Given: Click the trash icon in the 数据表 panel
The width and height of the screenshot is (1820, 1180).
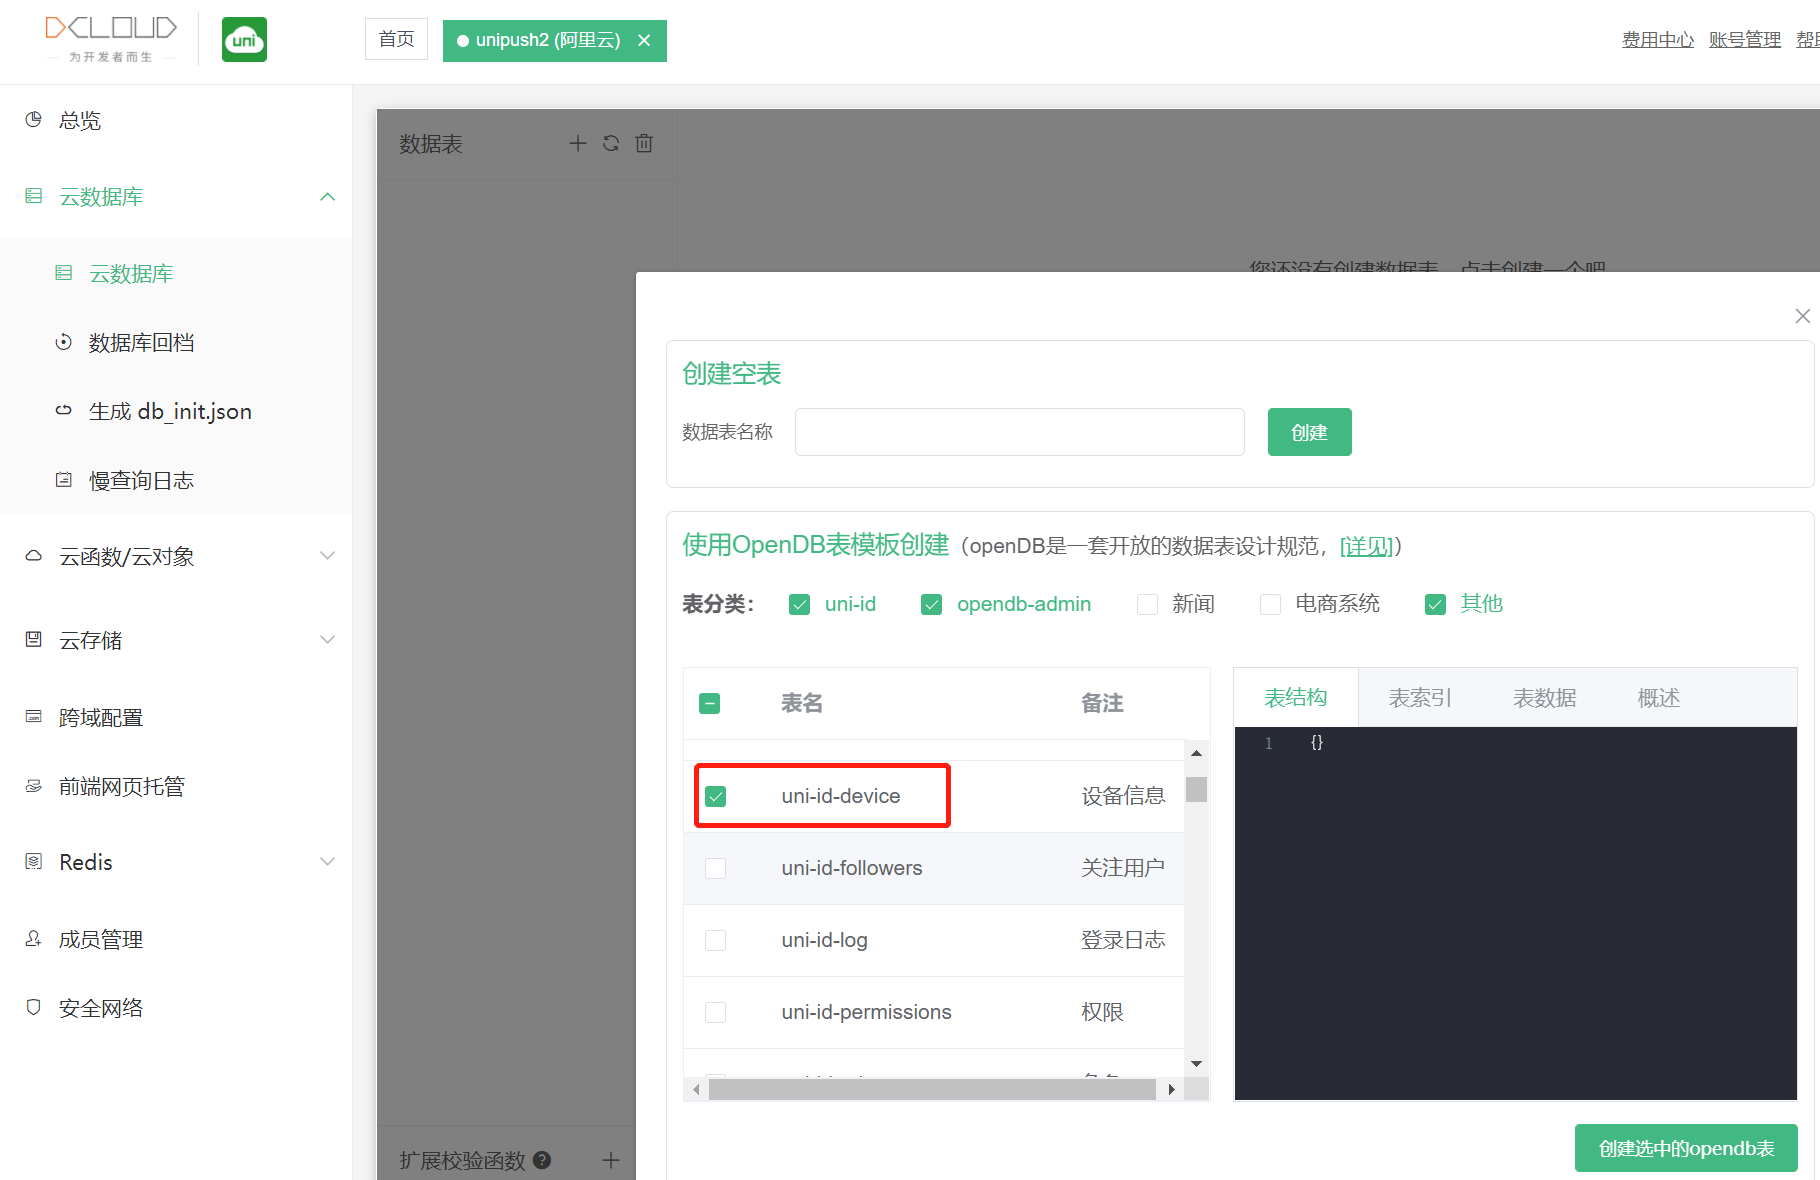Looking at the screenshot, I should pos(643,143).
